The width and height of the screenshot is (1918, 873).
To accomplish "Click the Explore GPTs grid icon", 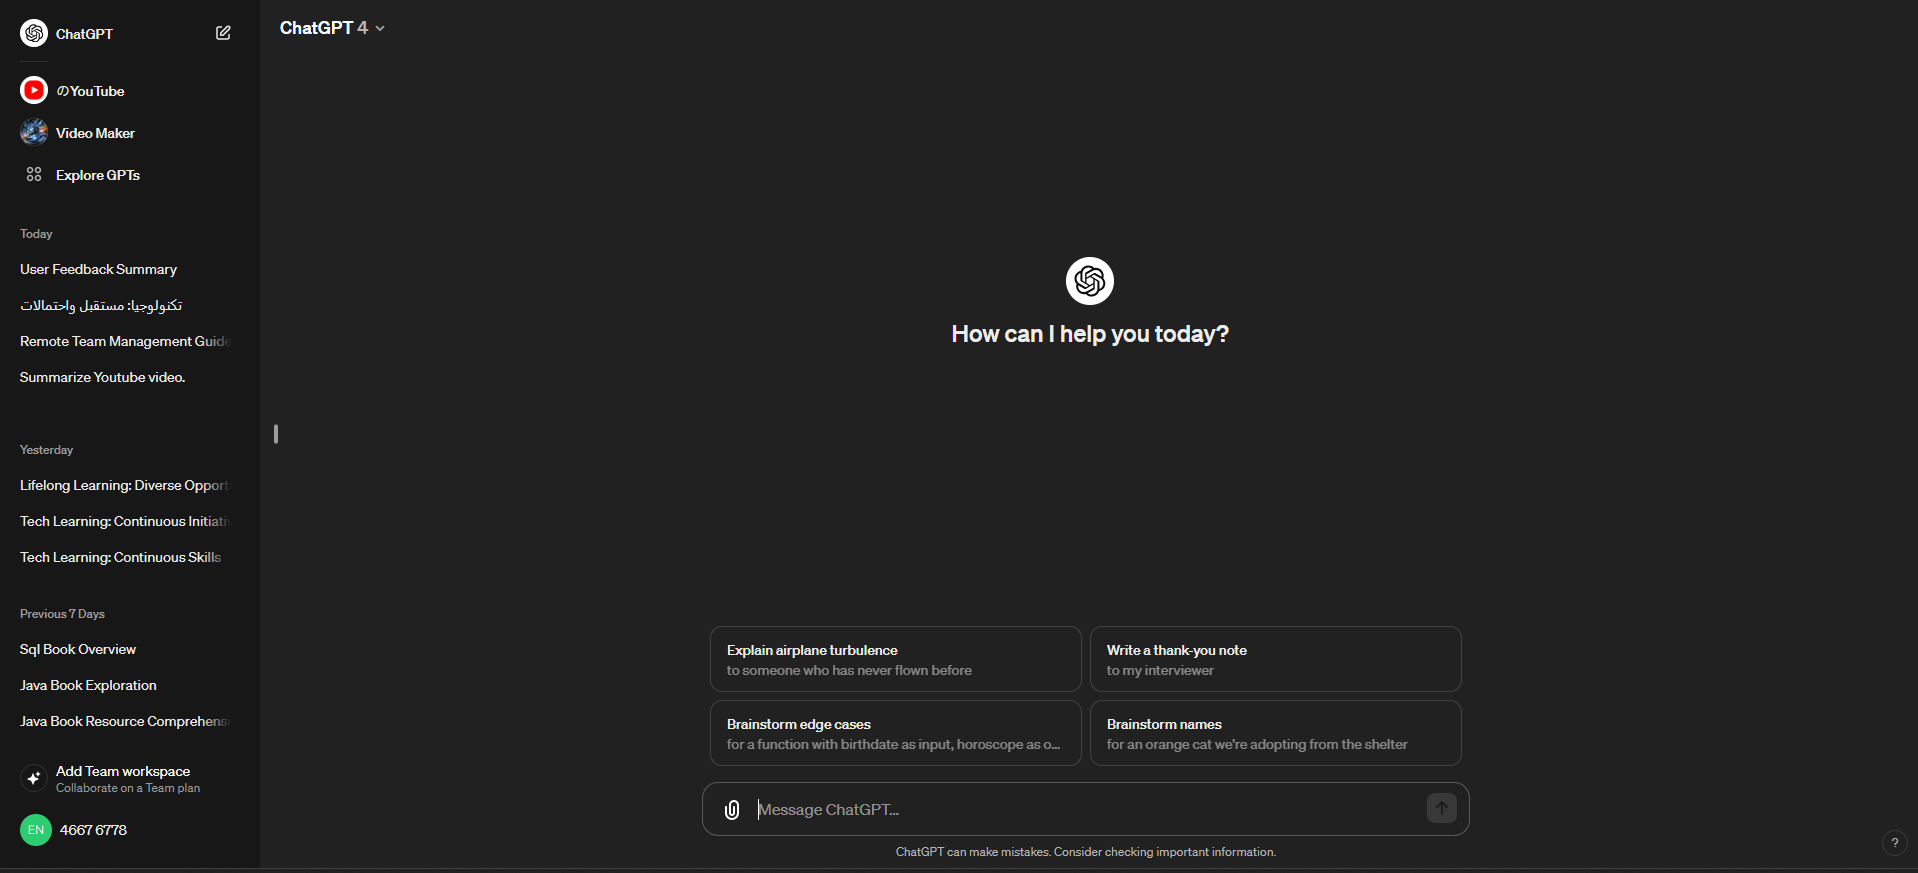I will (x=34, y=174).
